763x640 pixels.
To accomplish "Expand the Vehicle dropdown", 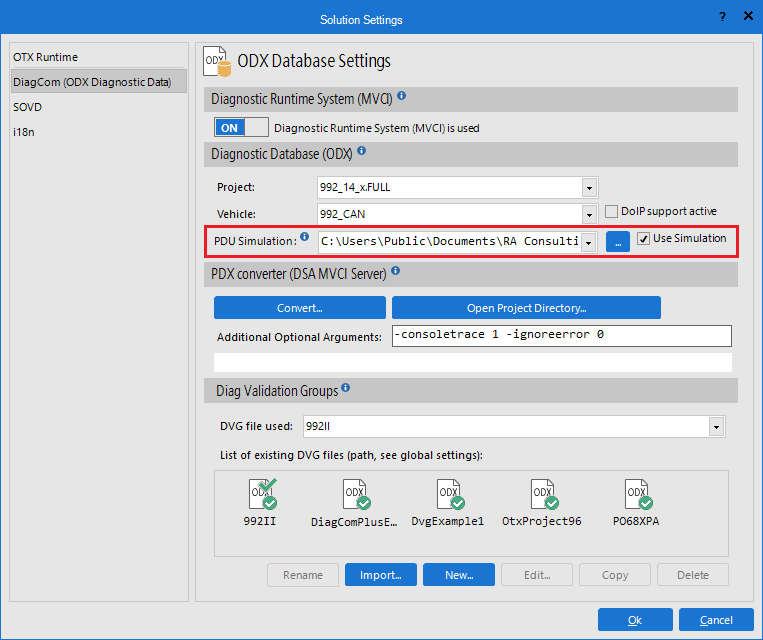I will point(588,214).
